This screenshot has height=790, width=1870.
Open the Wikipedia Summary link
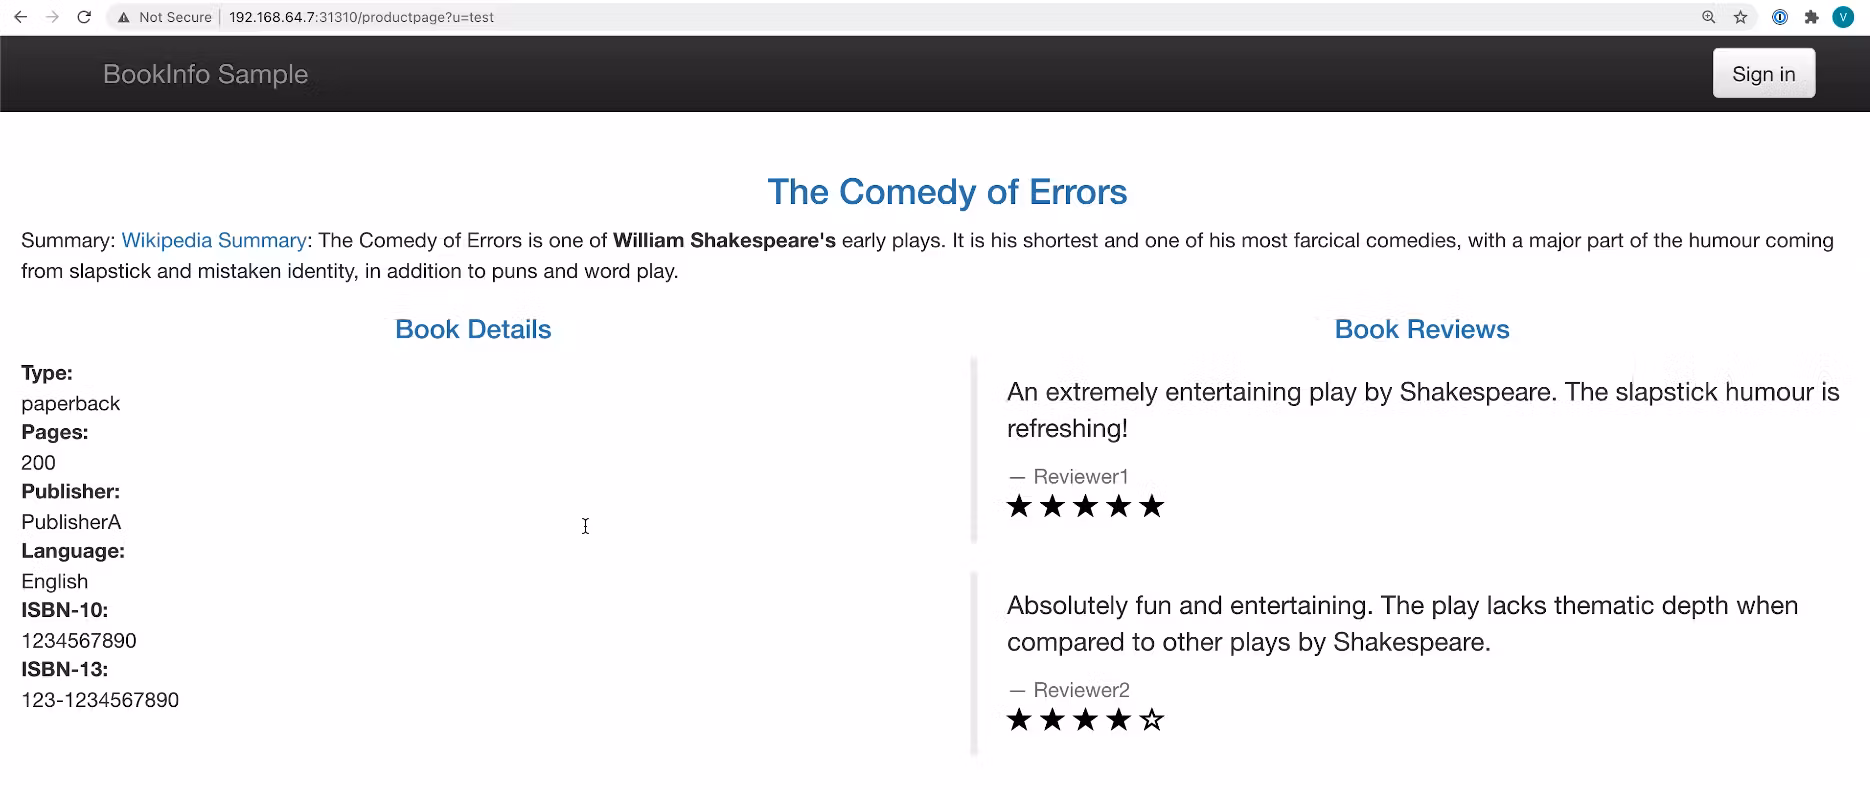pyautogui.click(x=213, y=241)
